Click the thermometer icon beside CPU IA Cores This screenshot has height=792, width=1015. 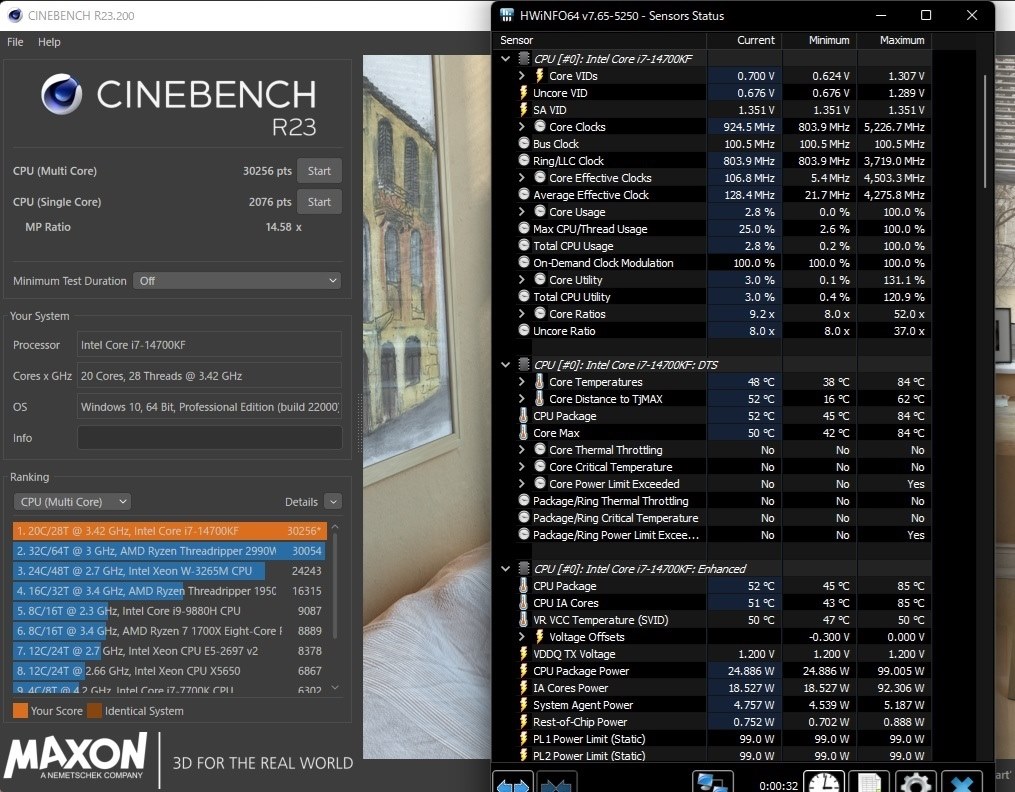pos(524,602)
